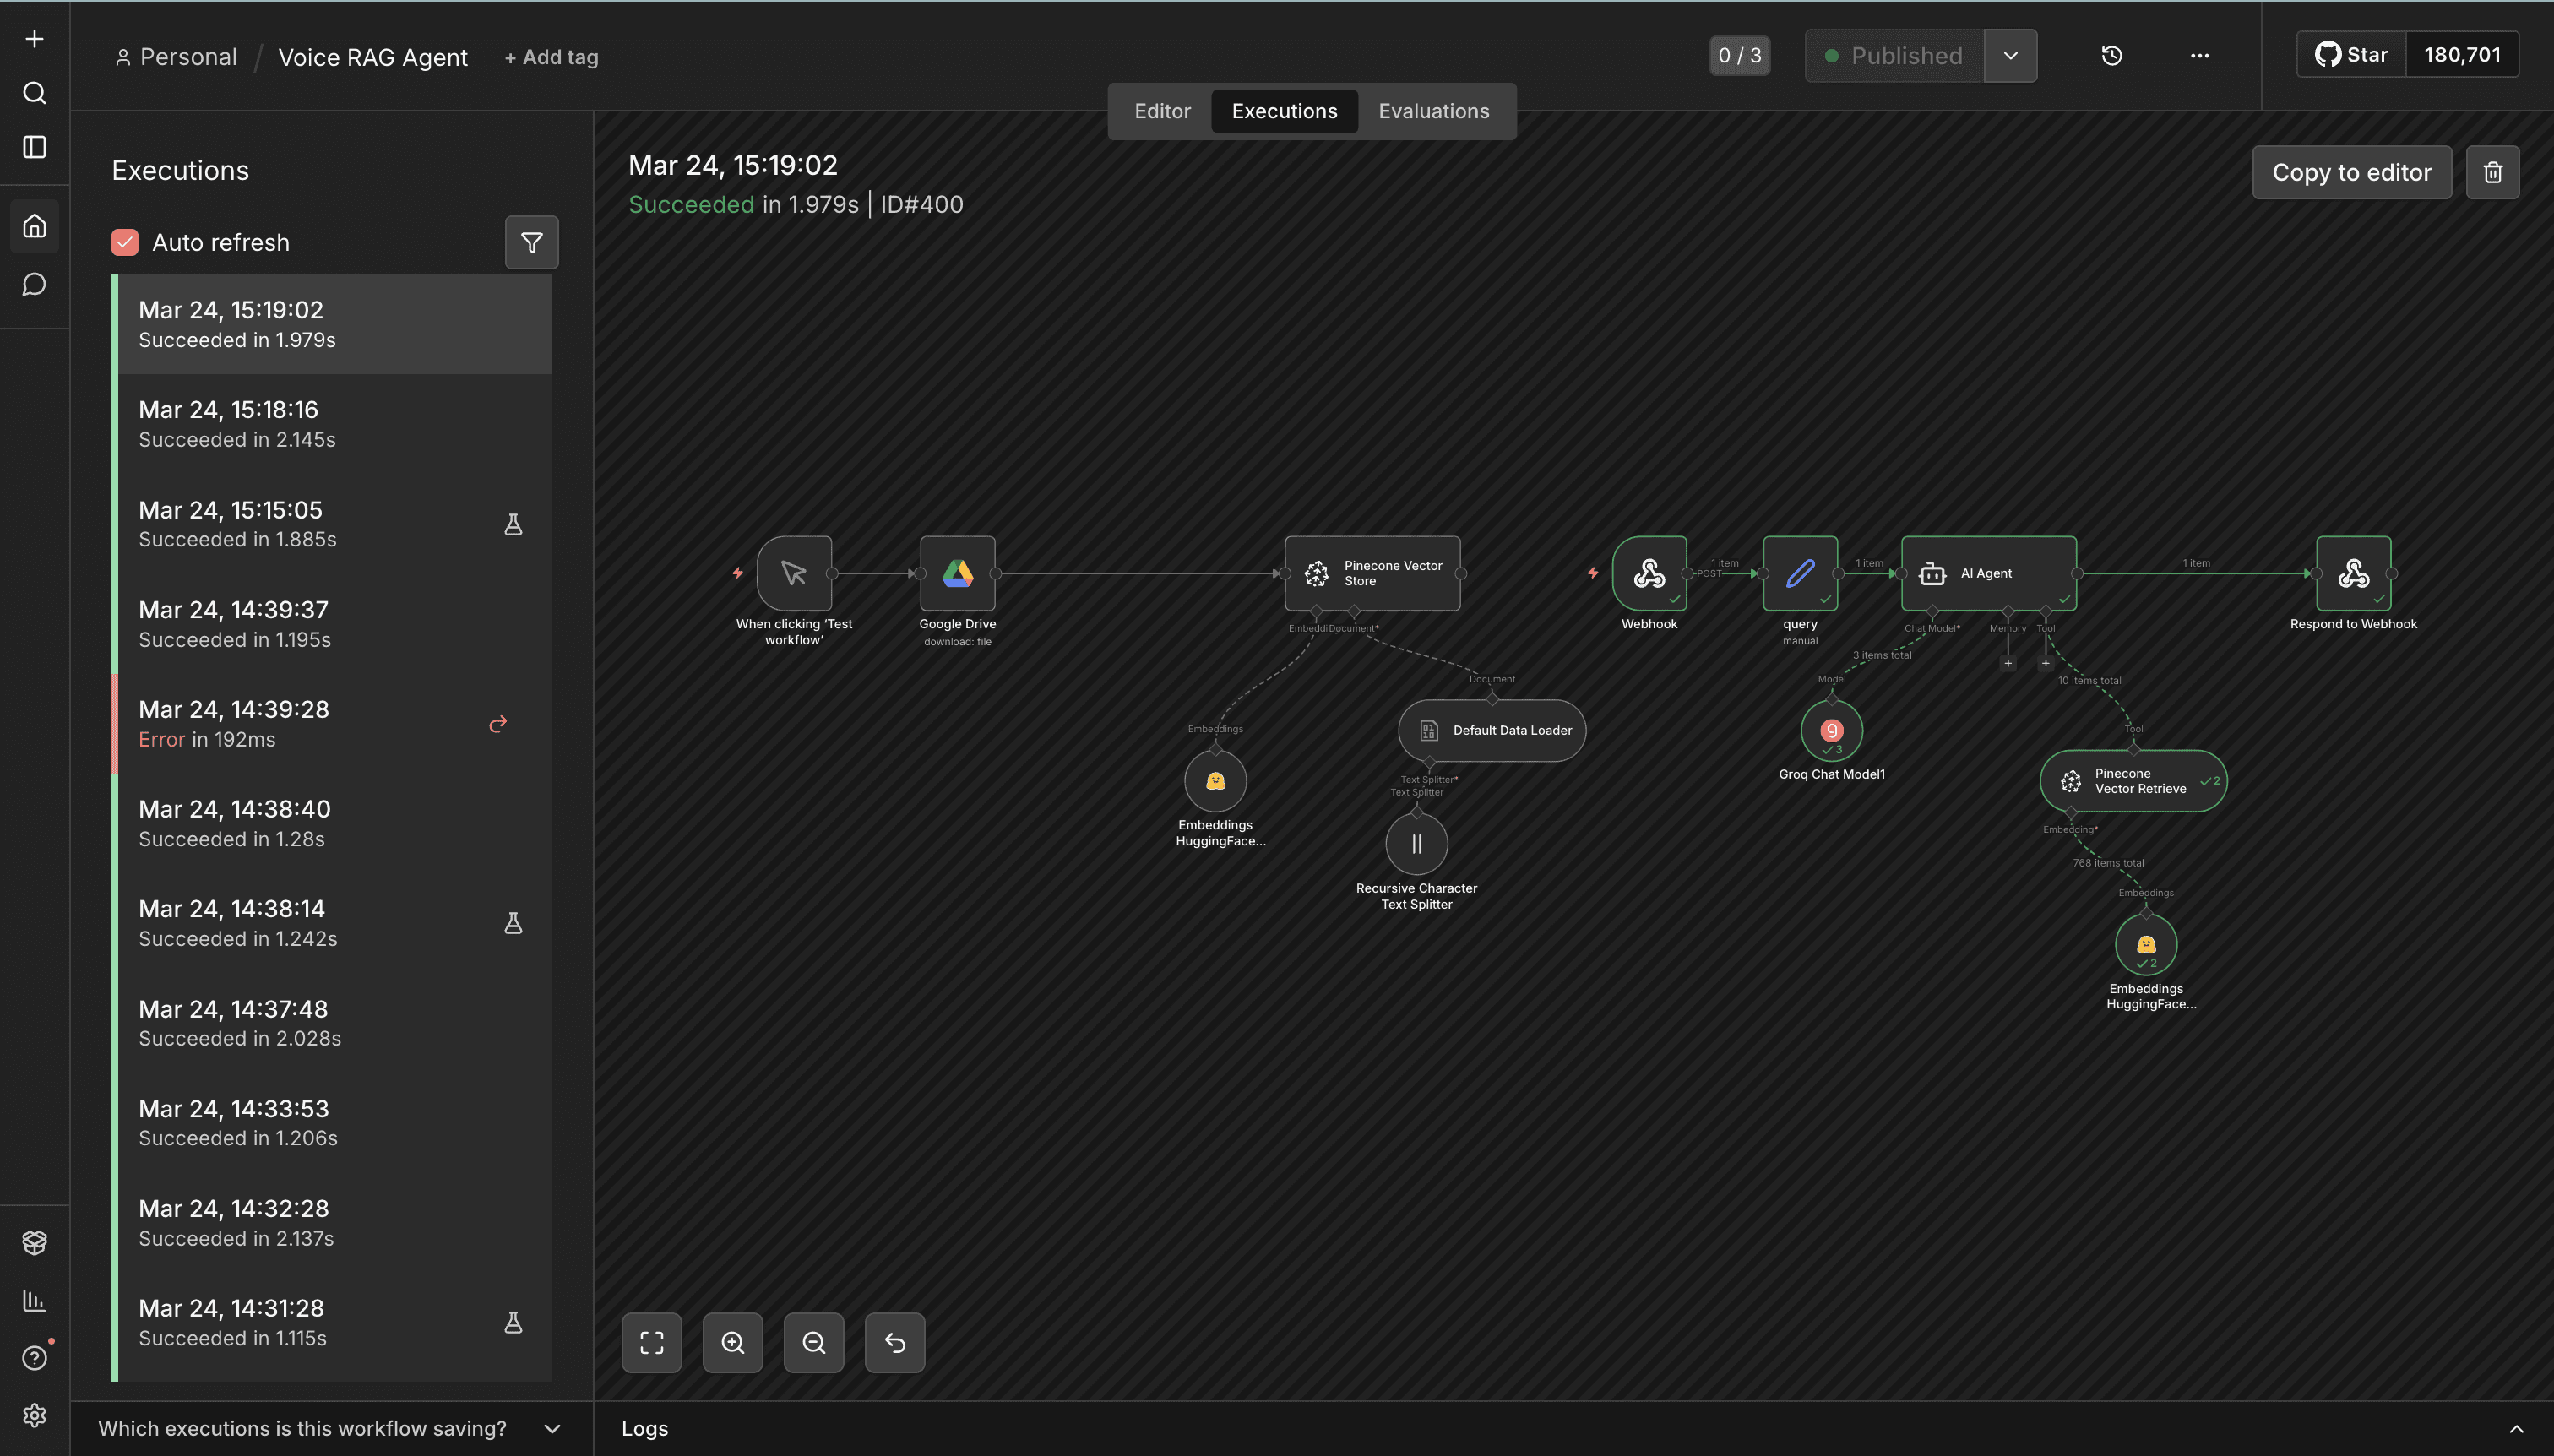Image resolution: width=2554 pixels, height=1456 pixels.
Task: Open the AI Agent node
Action: 1987,573
